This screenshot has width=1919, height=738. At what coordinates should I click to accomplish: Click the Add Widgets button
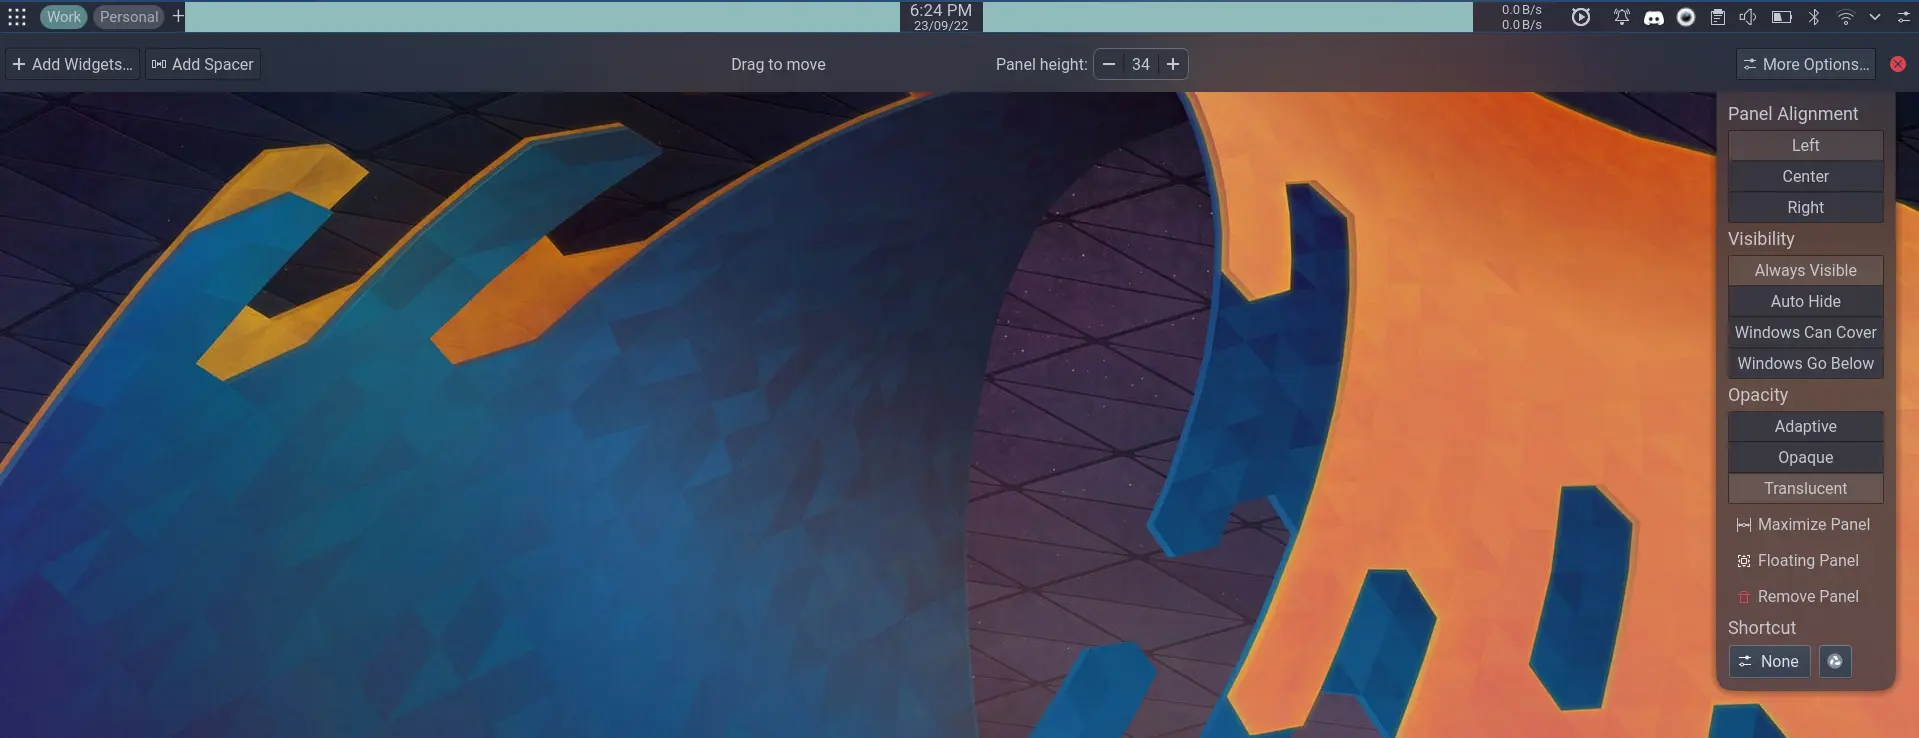(72, 64)
